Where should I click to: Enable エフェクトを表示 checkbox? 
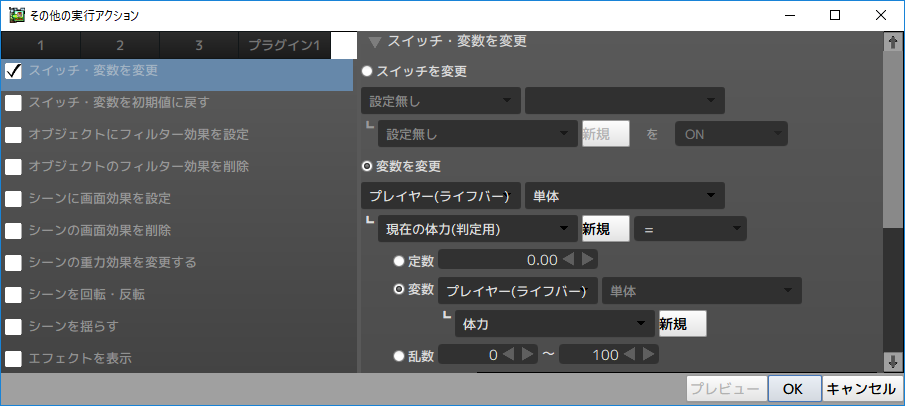coord(13,359)
